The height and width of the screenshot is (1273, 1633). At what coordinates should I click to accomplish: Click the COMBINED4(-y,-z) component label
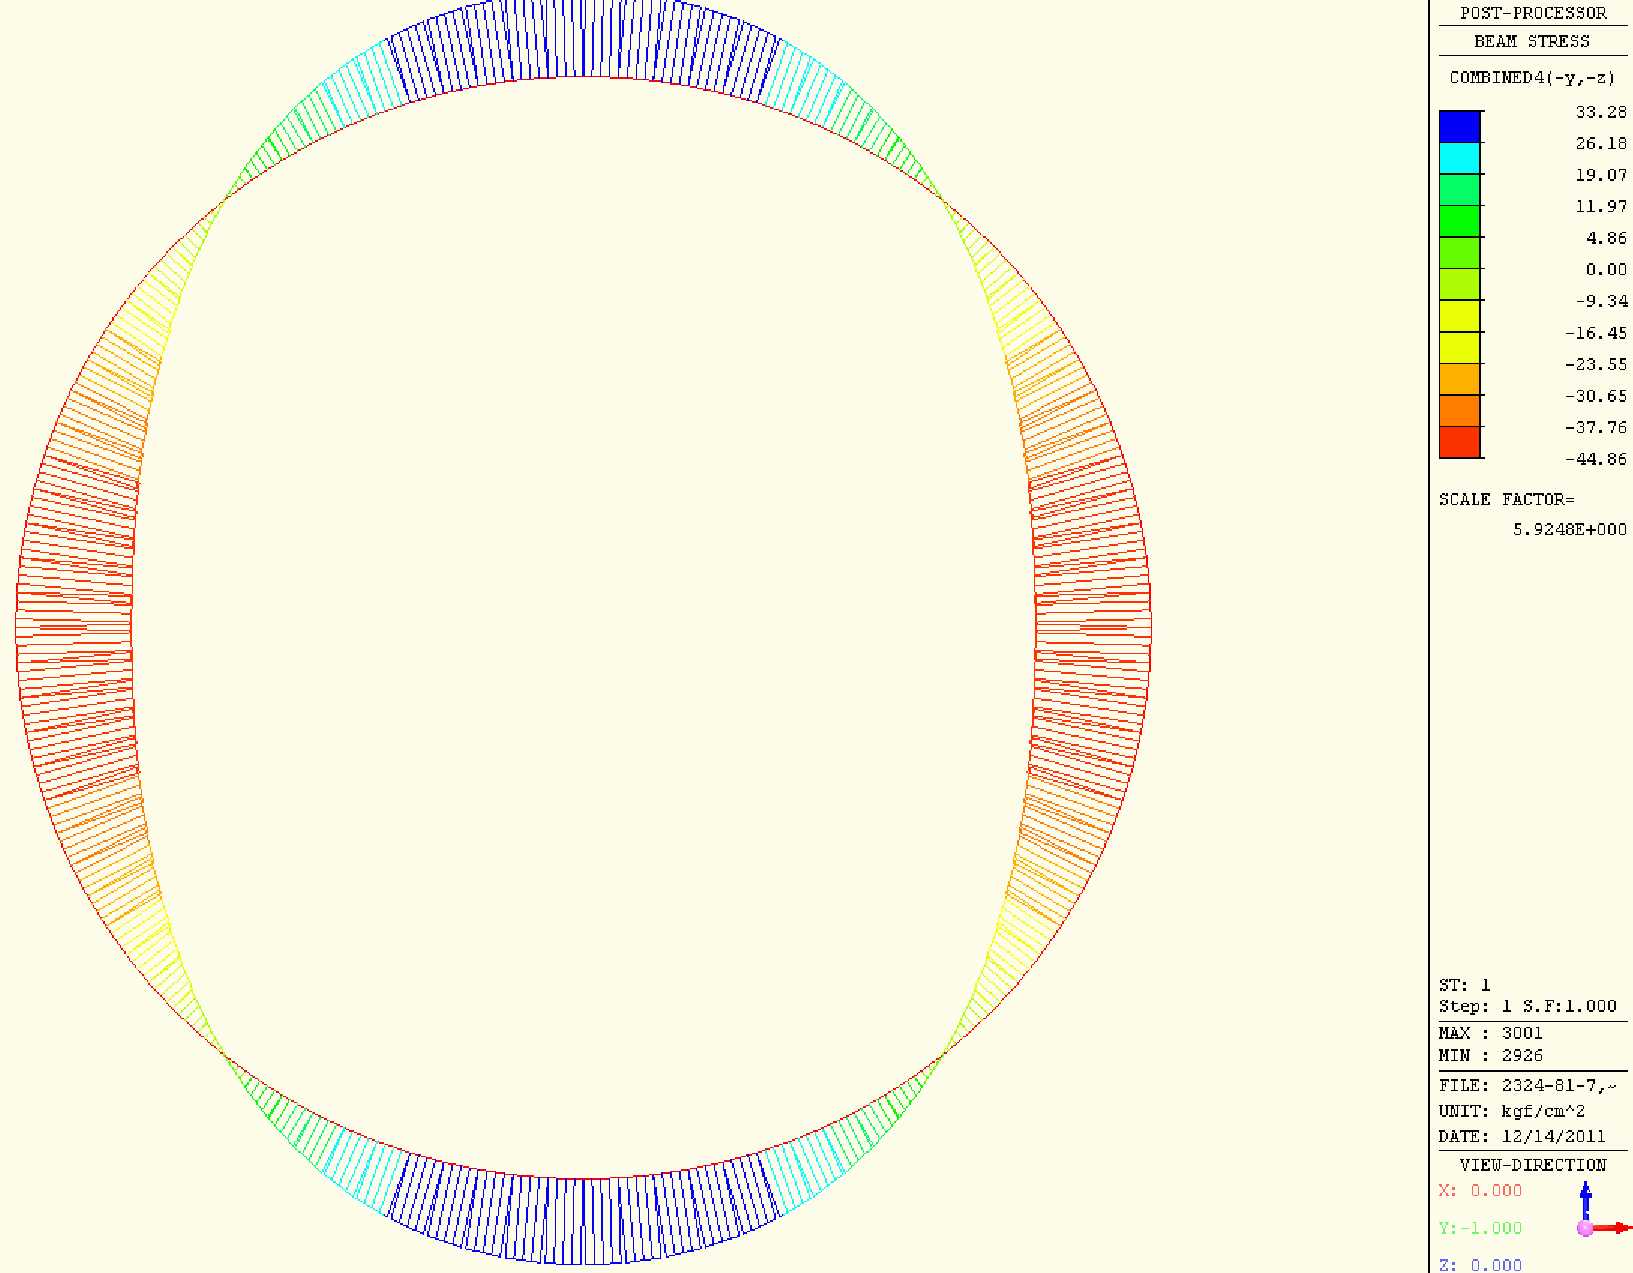click(1532, 78)
